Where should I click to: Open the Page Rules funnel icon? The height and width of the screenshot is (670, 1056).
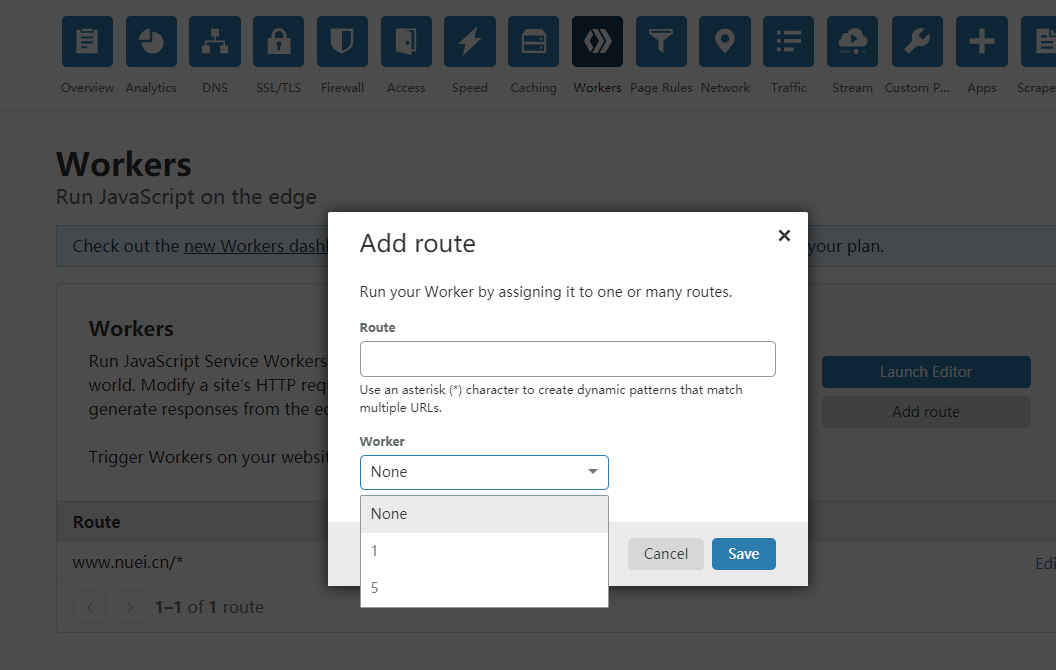(661, 42)
